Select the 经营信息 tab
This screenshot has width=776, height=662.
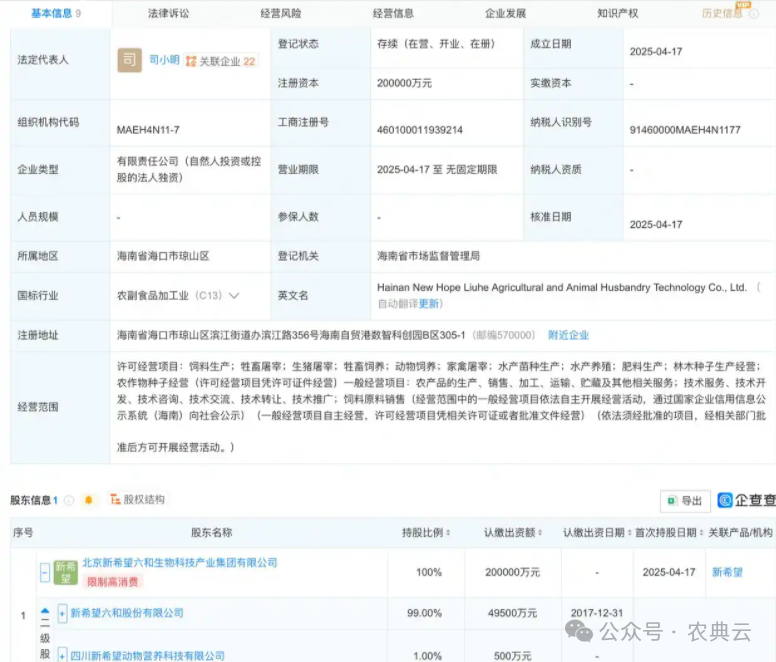[393, 13]
